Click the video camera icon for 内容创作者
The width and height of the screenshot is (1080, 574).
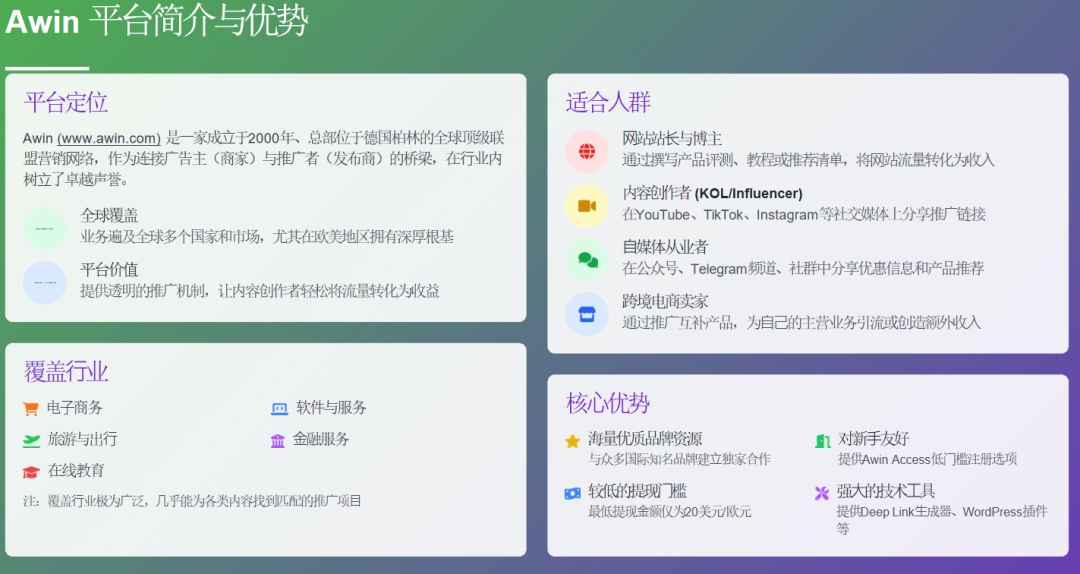[x=587, y=205]
